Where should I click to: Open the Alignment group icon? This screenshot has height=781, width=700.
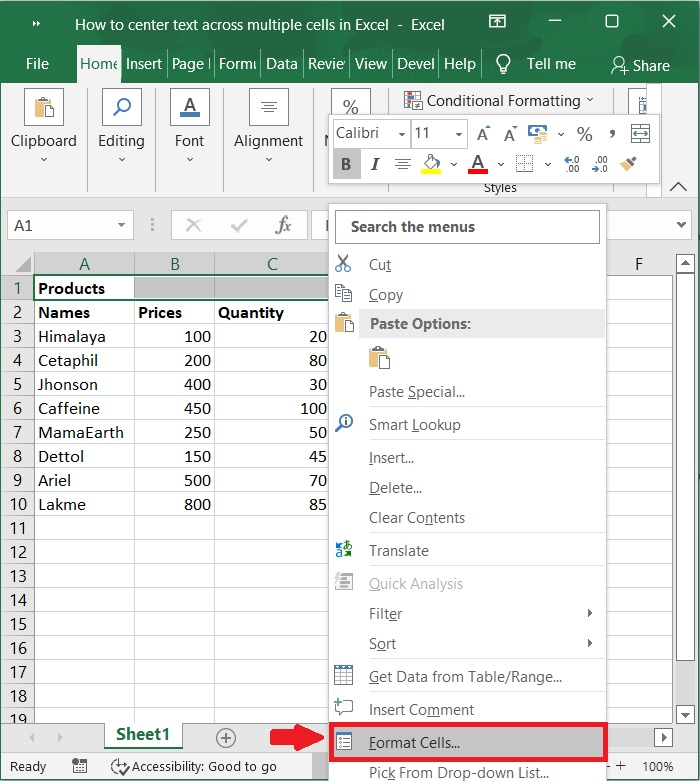click(269, 107)
